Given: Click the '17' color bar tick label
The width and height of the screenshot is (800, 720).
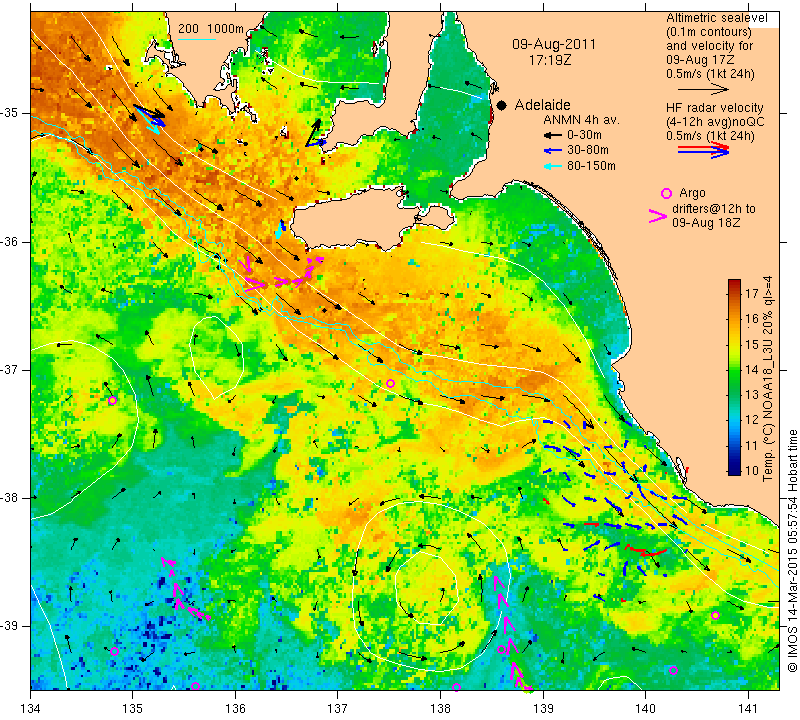Looking at the screenshot, I should (752, 293).
